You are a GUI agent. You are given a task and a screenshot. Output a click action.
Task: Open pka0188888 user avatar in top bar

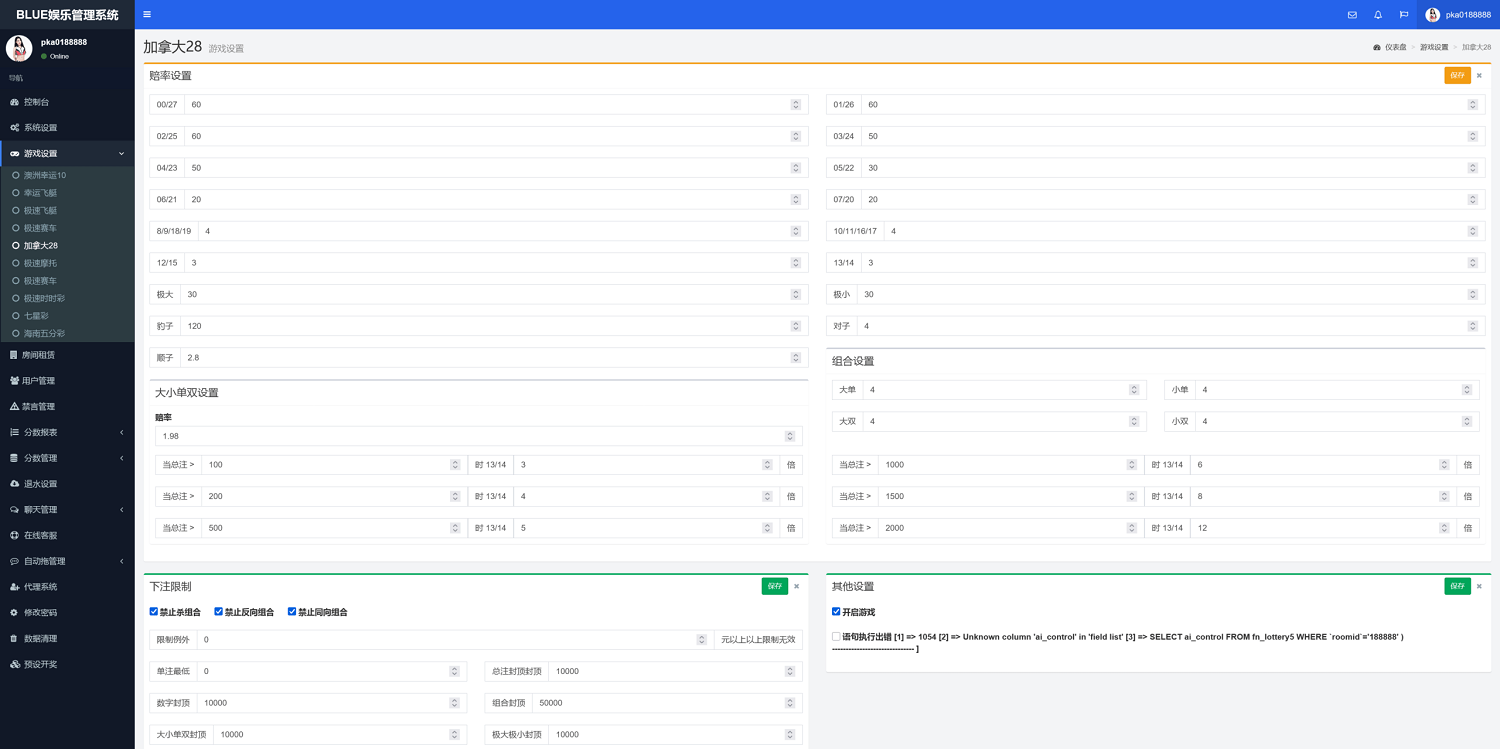tap(1432, 15)
